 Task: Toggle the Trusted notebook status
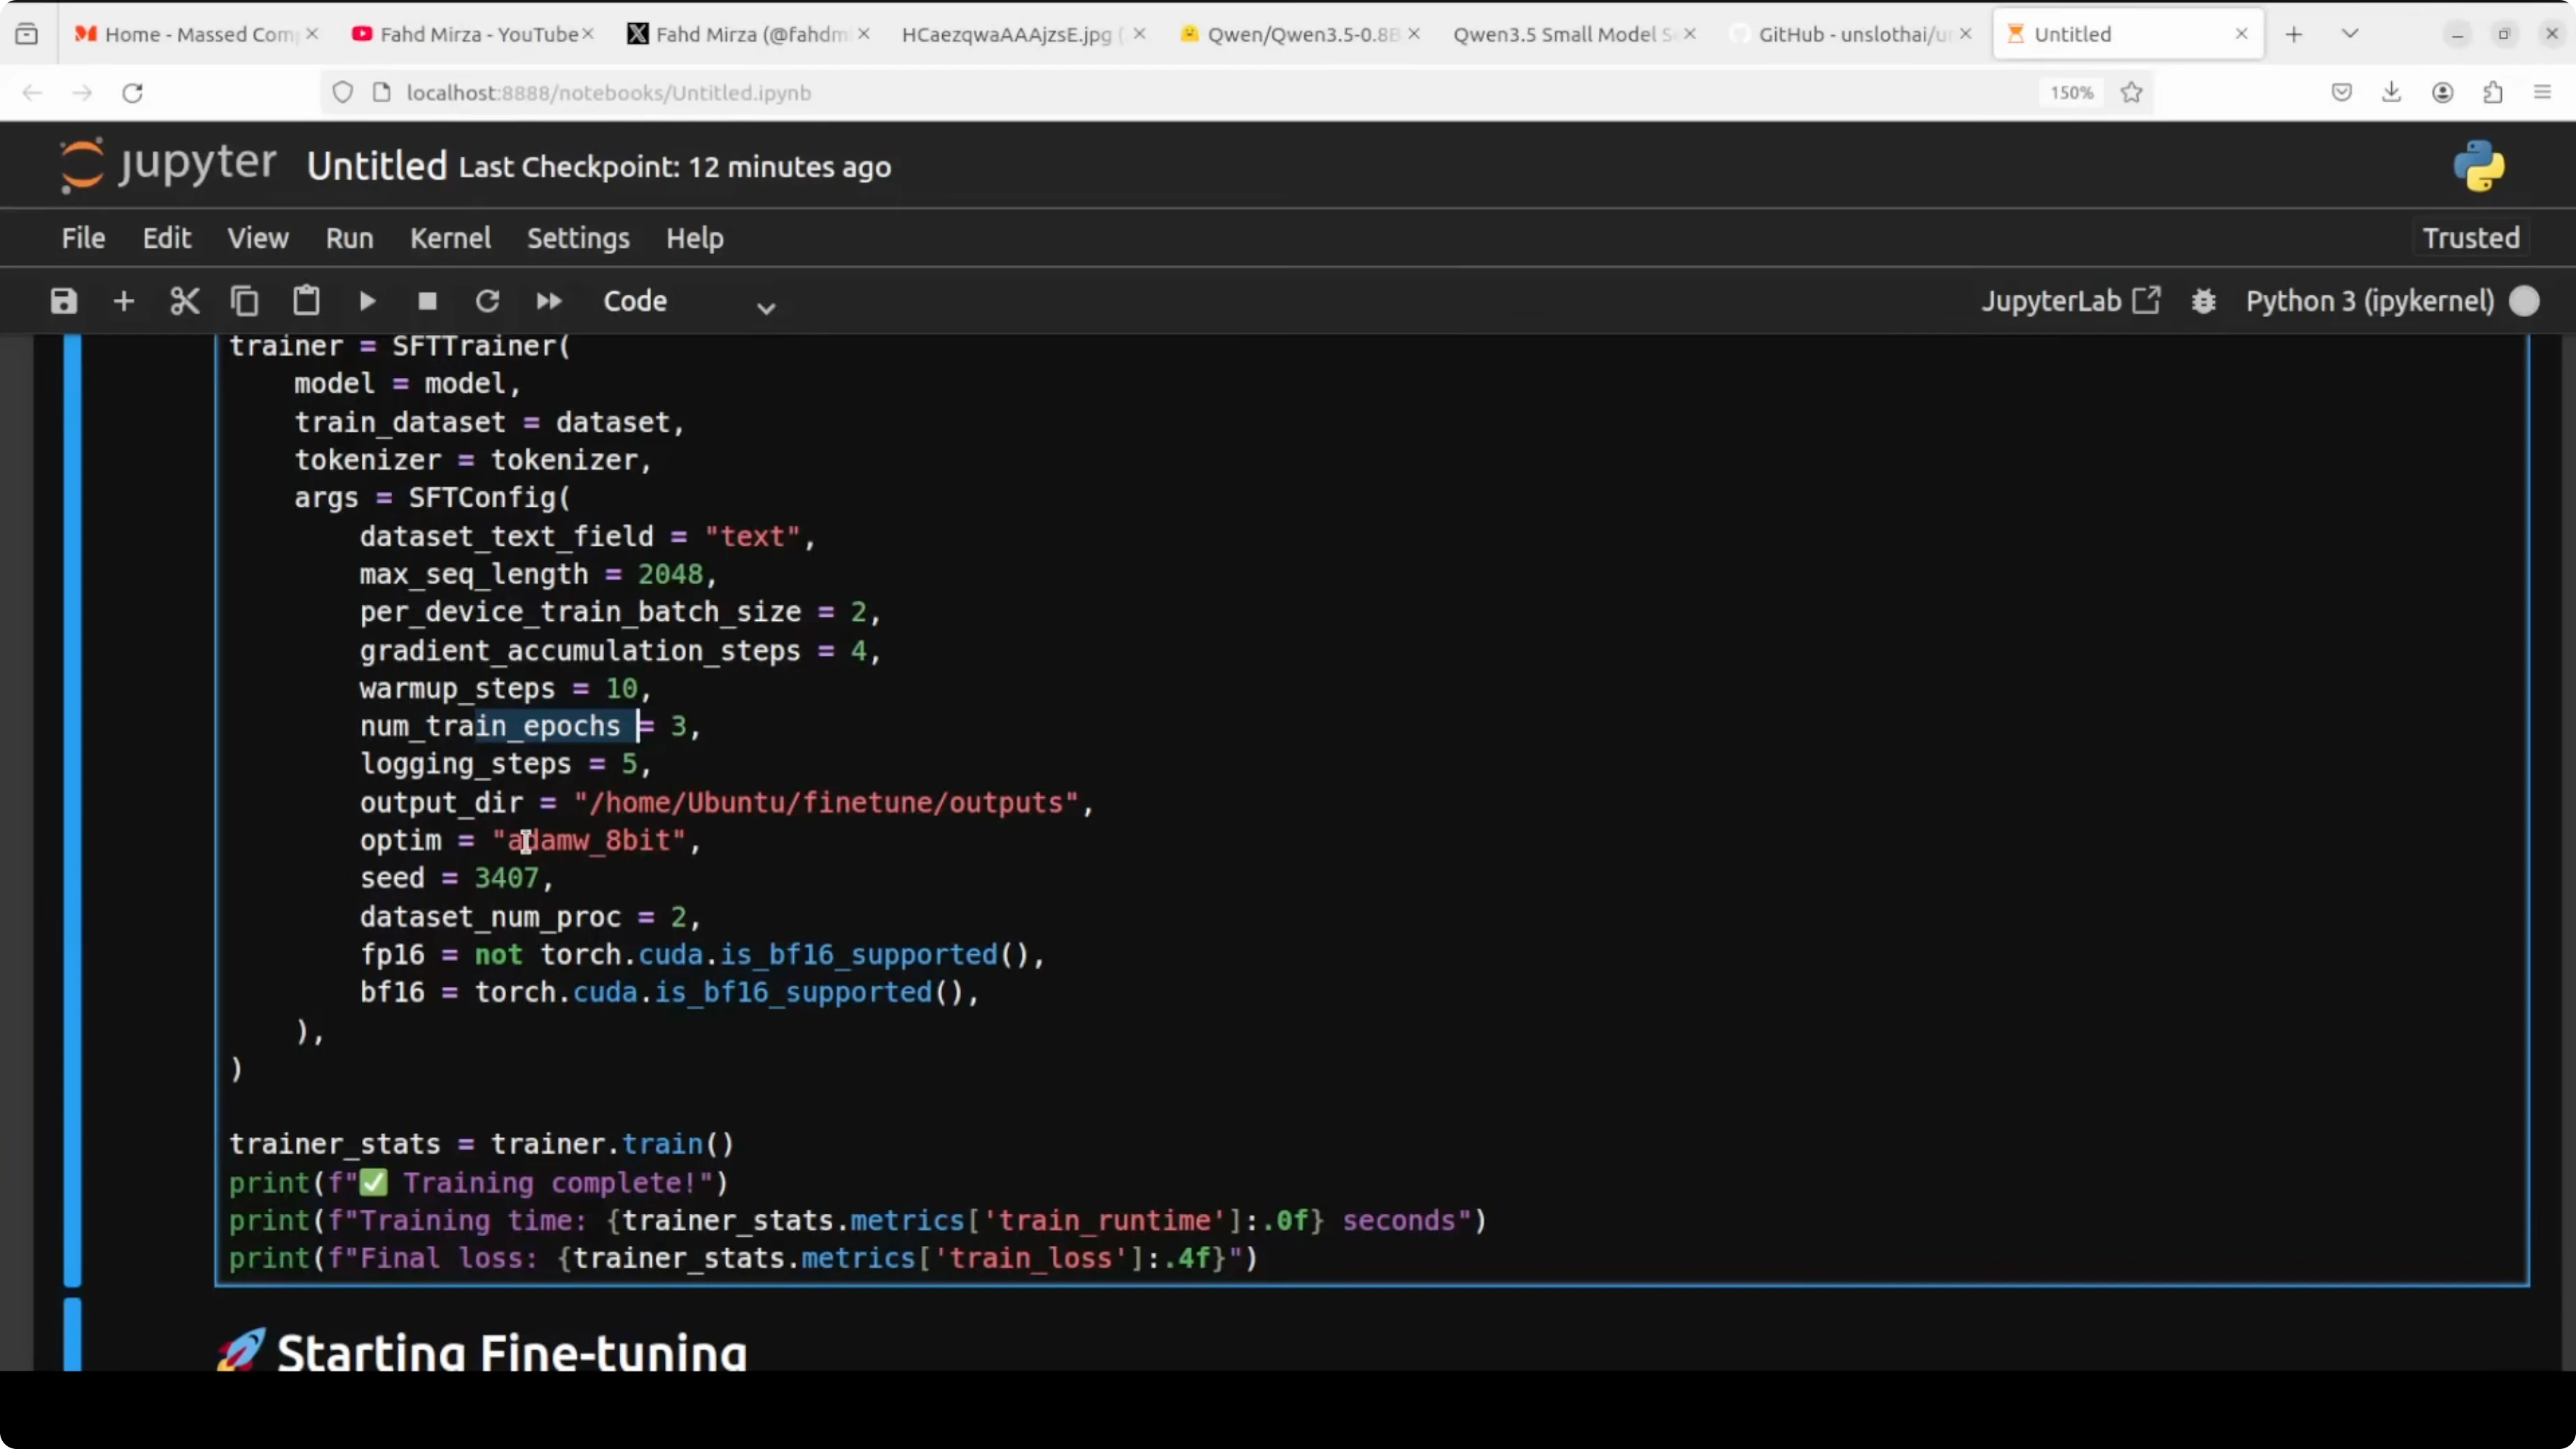[2470, 237]
